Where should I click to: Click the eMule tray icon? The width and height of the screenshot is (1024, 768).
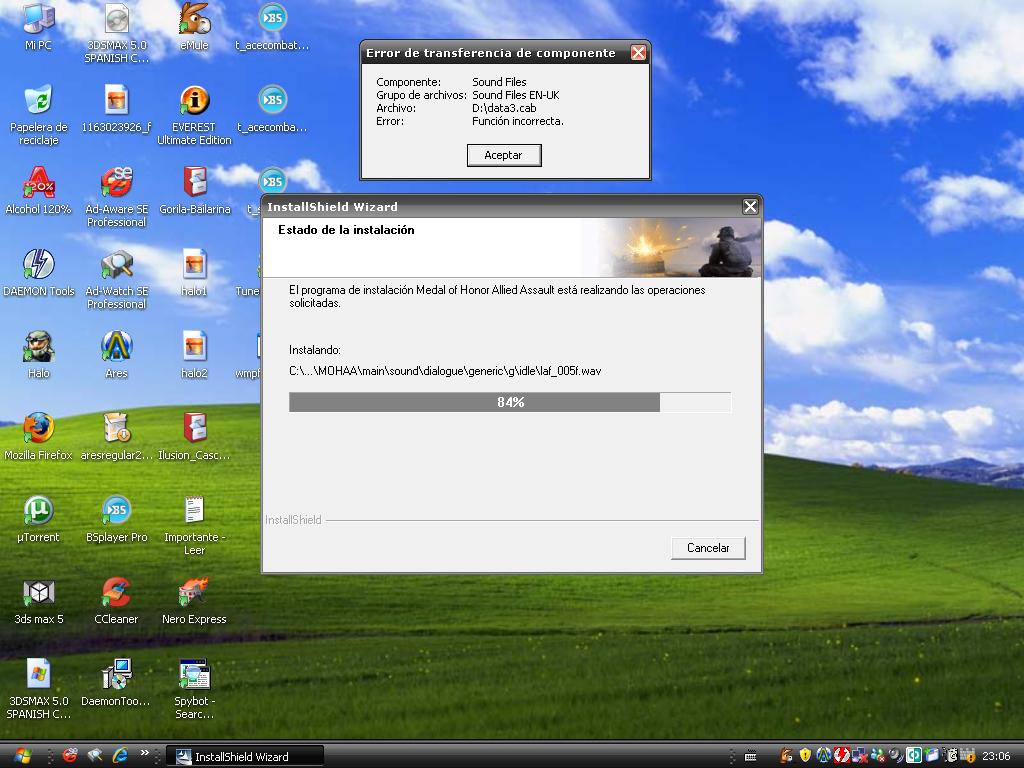pos(786,756)
